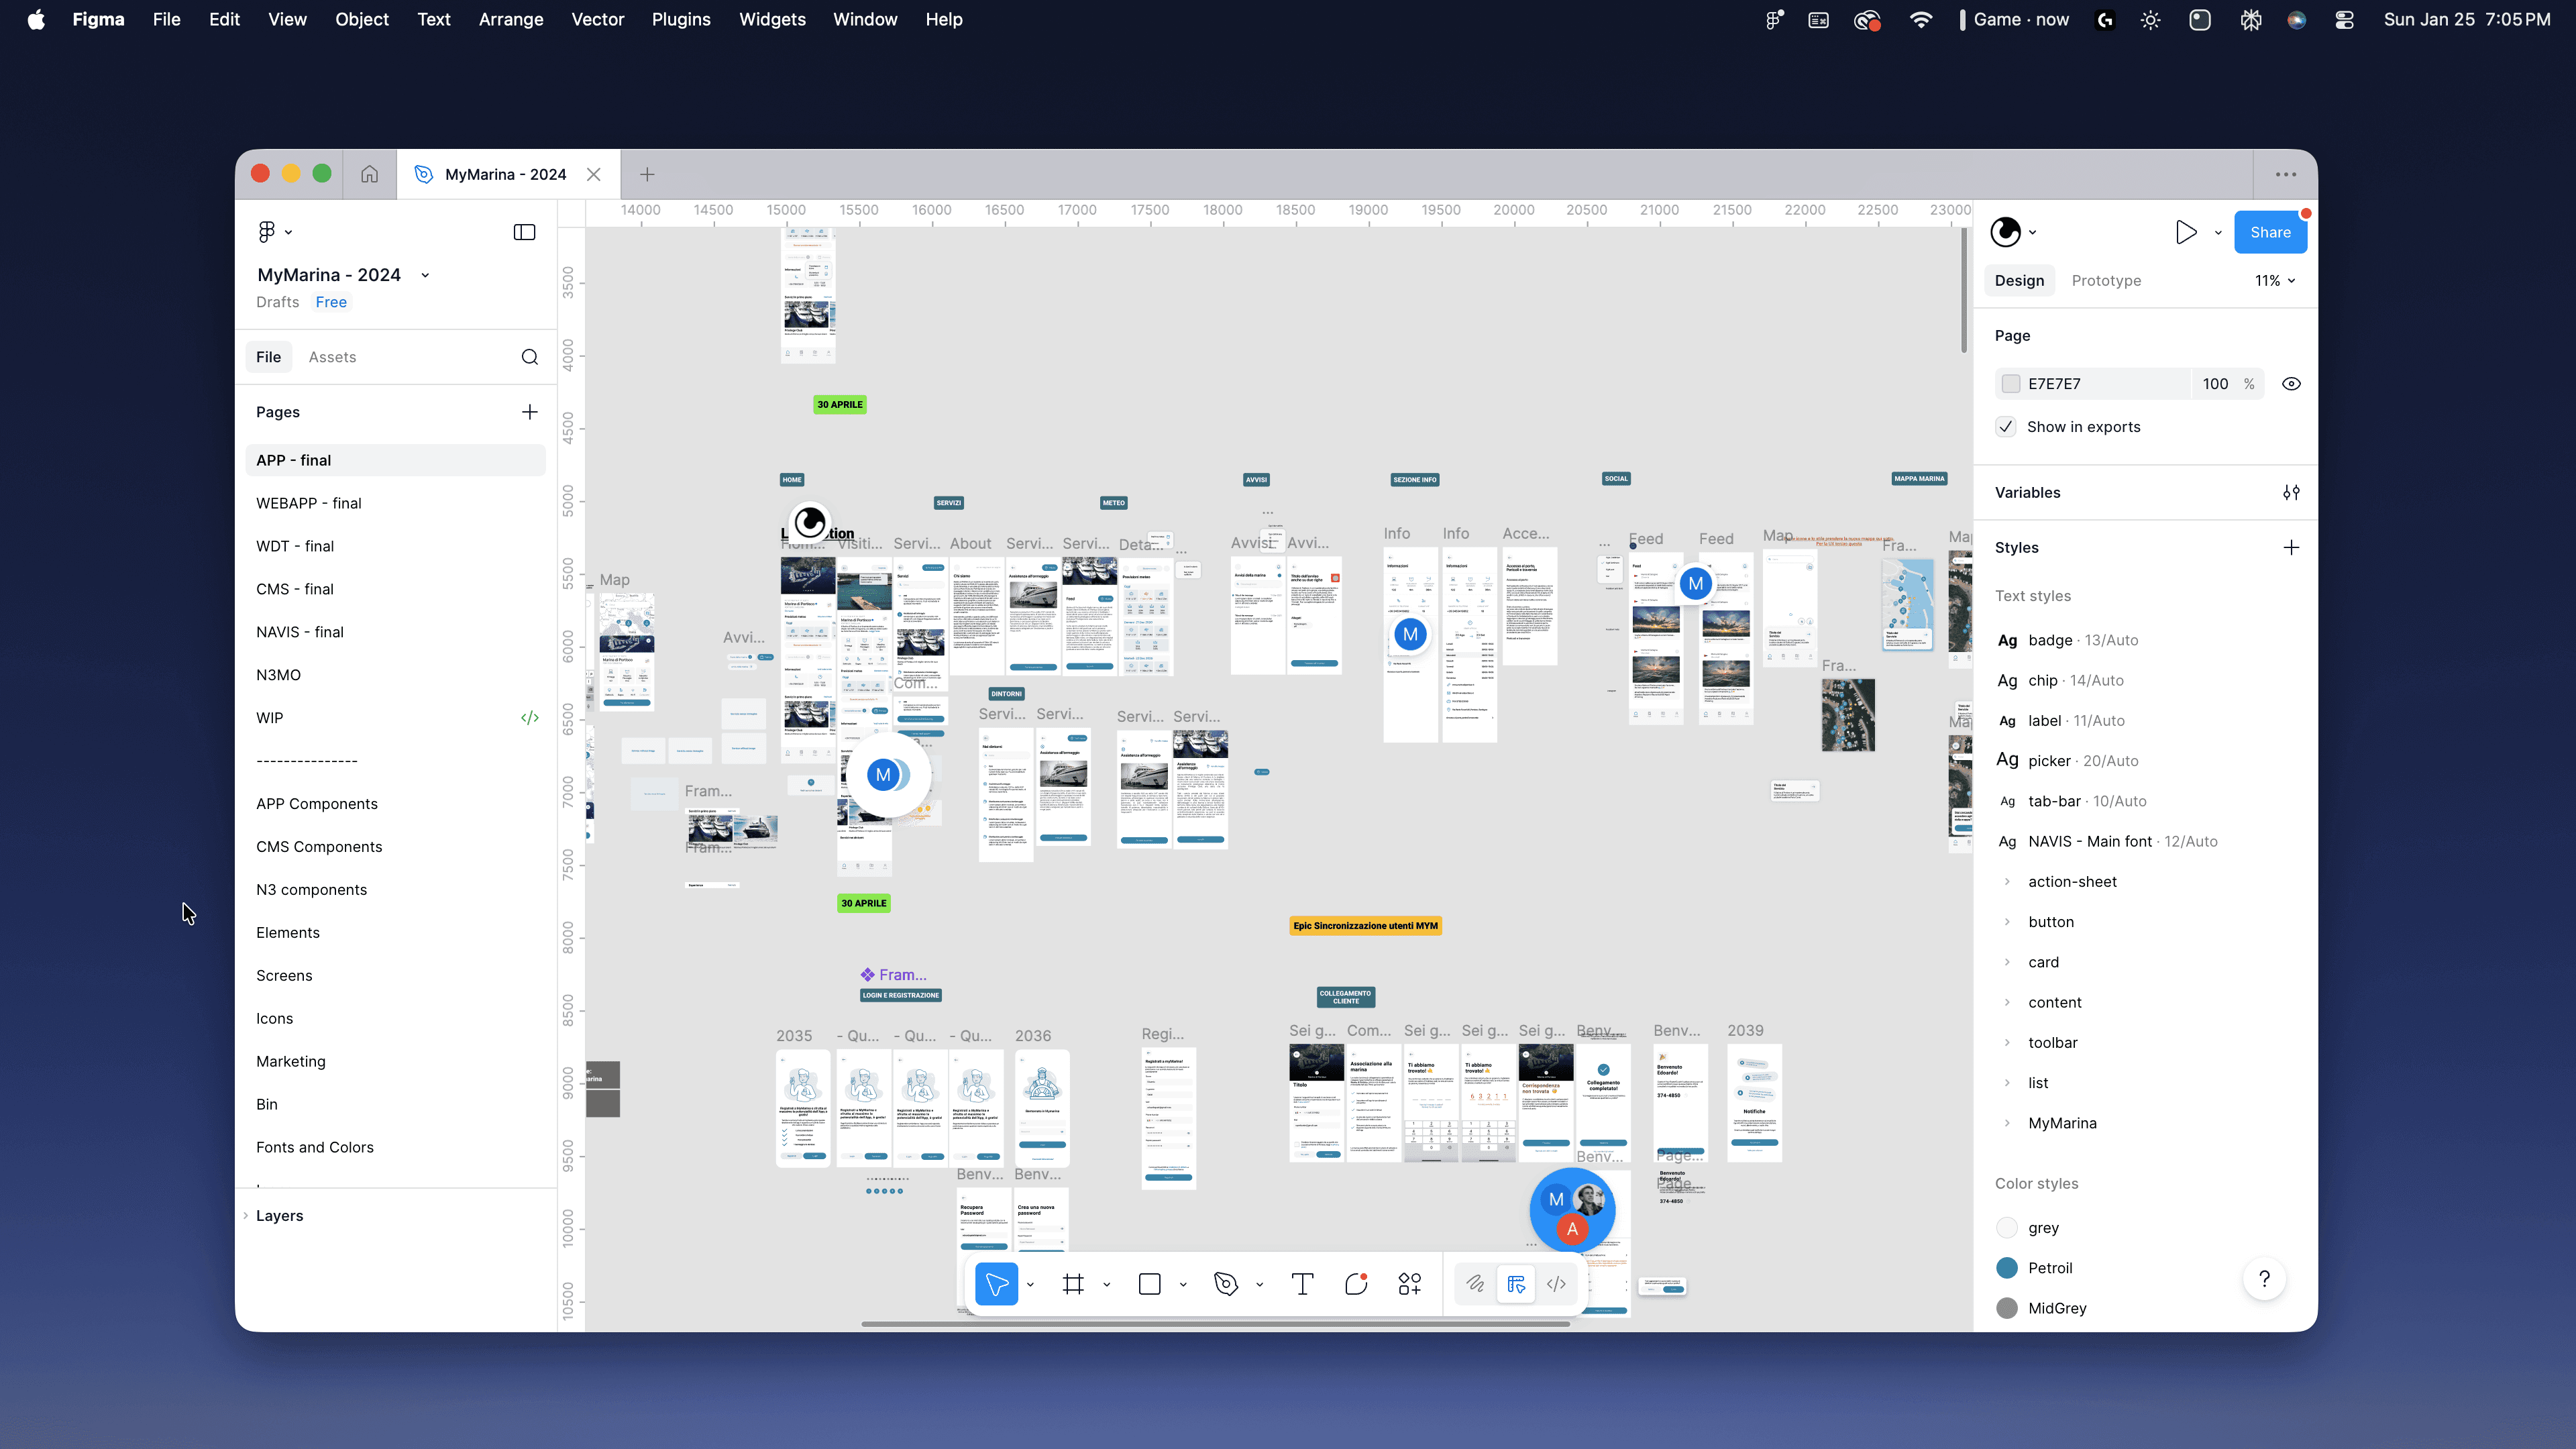Screen dimensions: 2576x1449
Task: Open the WEBAPP - final page
Action: coord(308,503)
